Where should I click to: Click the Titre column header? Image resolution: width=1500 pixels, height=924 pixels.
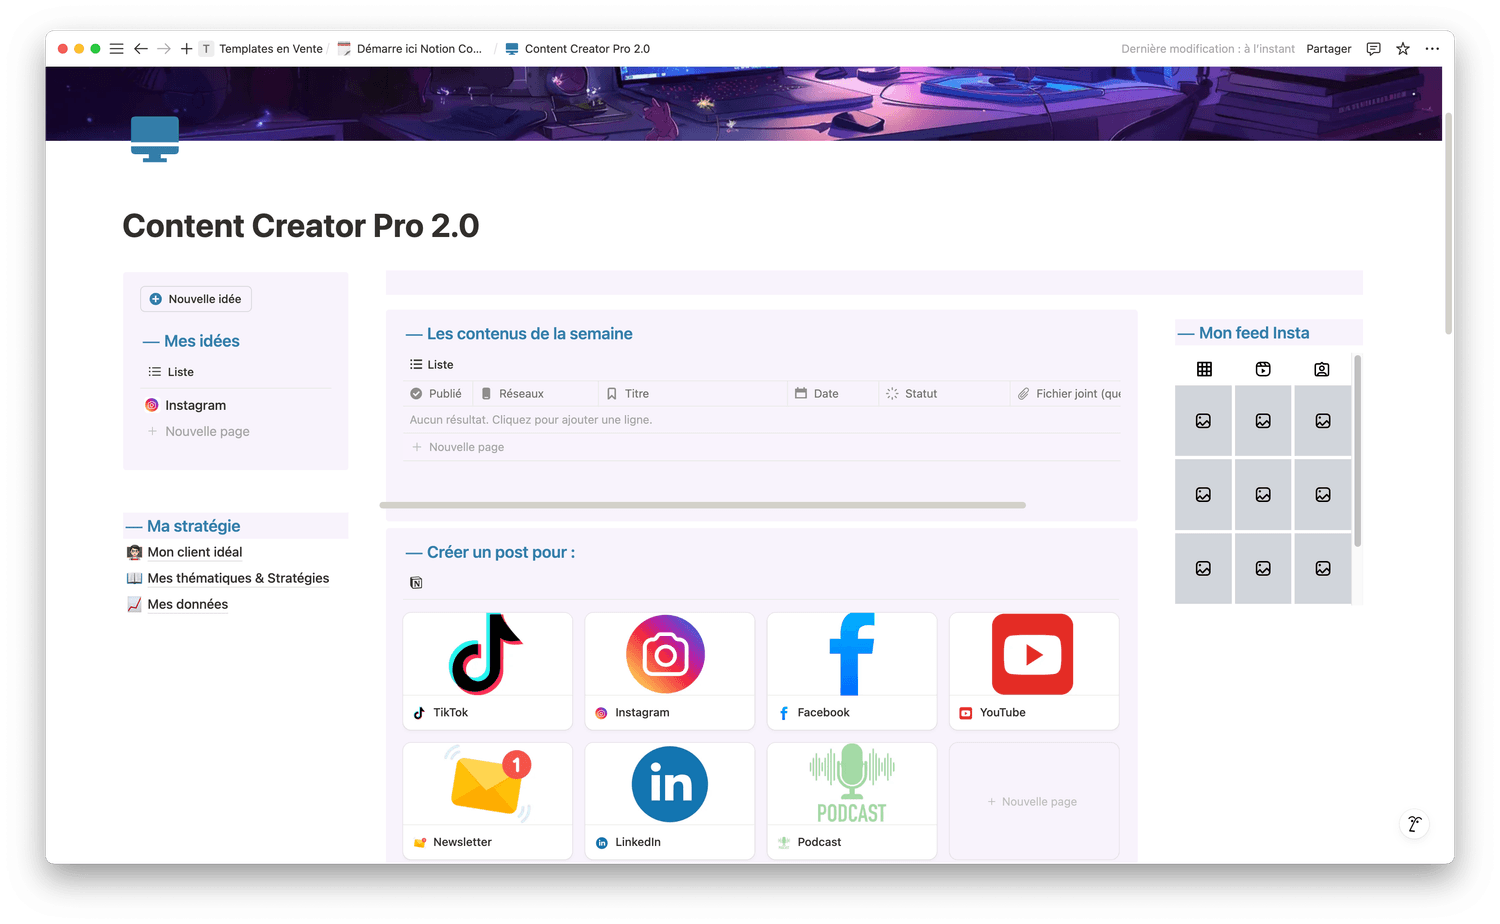(692, 394)
